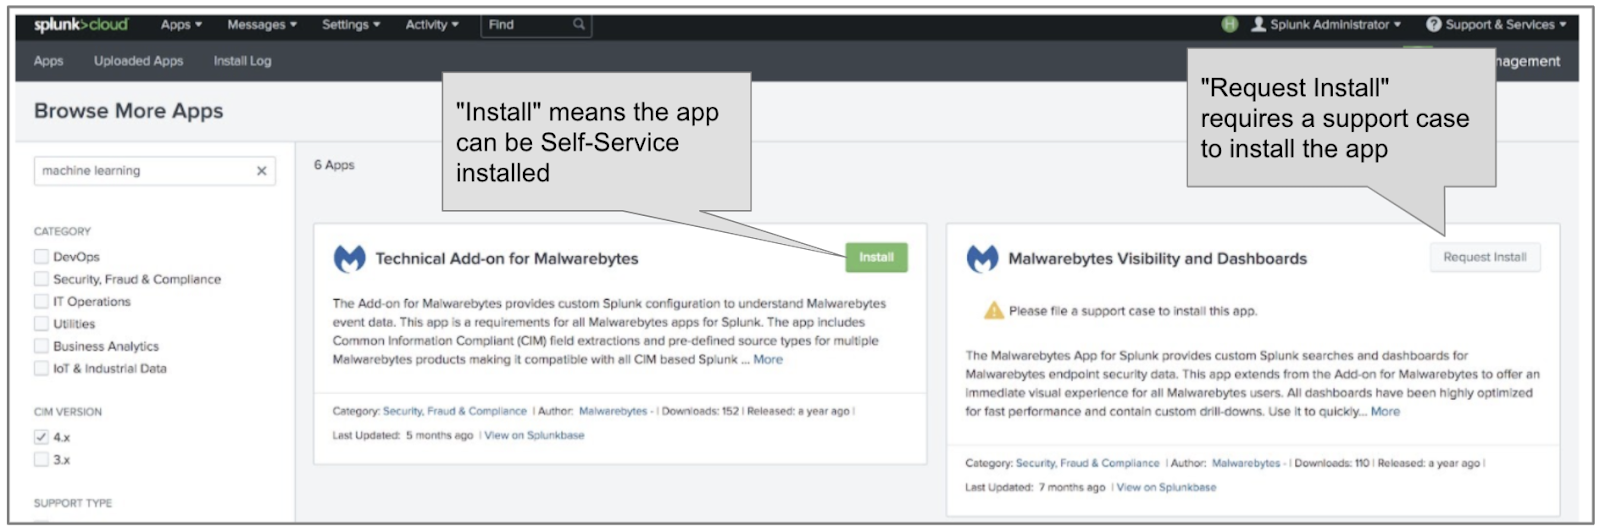Open the Apps dropdown menu
1600x532 pixels.
point(181,25)
